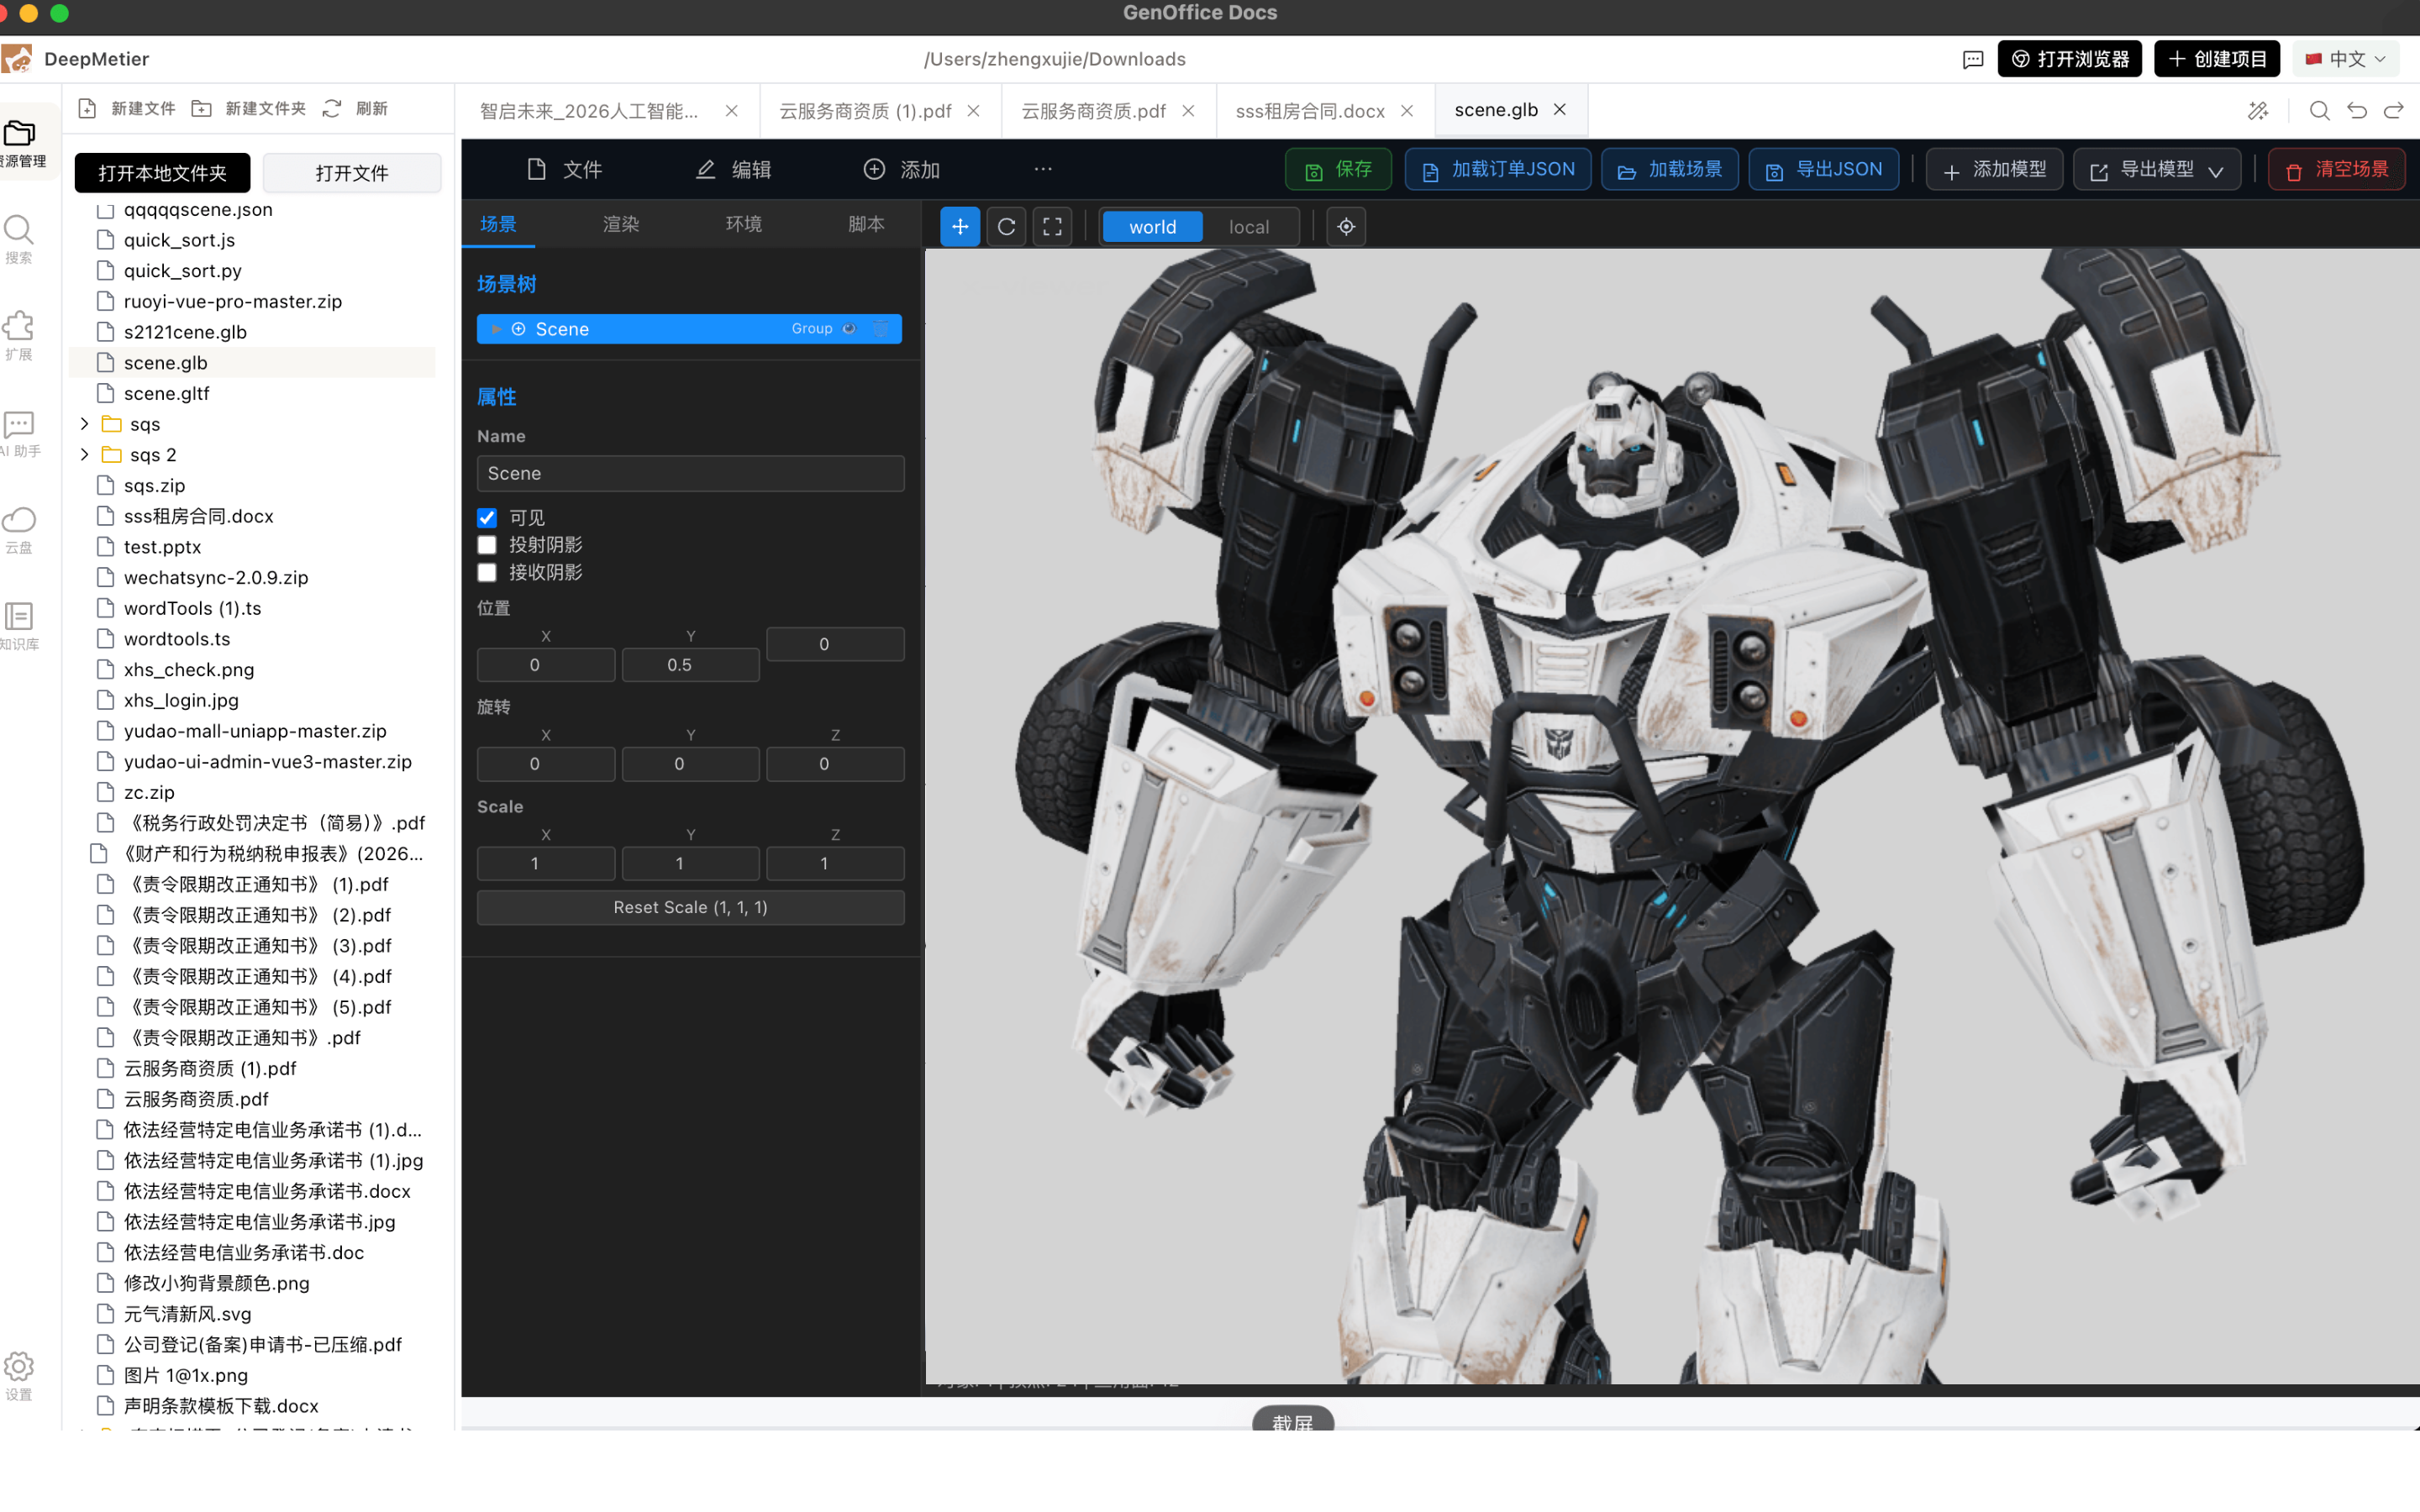Click the add-child plus icon on Scene
Screen dimensions: 2420x1512
(x=518, y=329)
